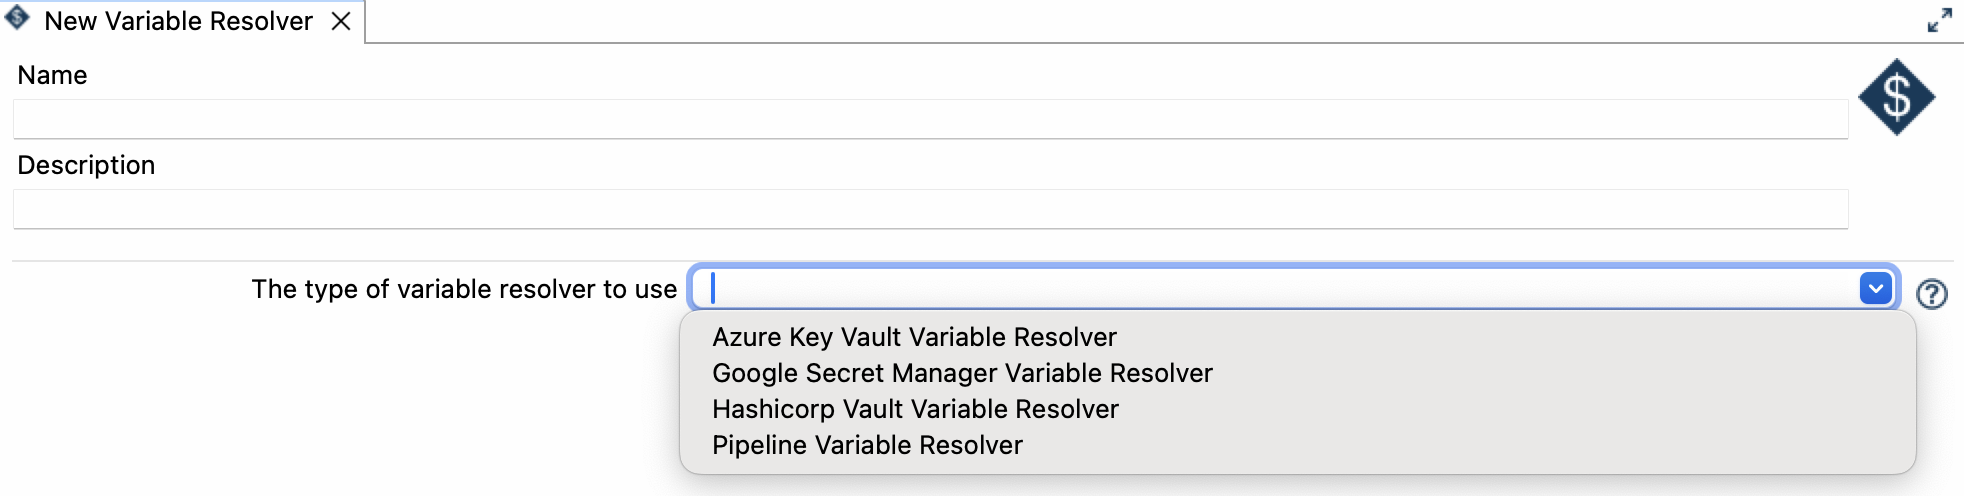Click the "The type of variable resolver to use" label
This screenshot has width=1964, height=496.
pos(464,289)
